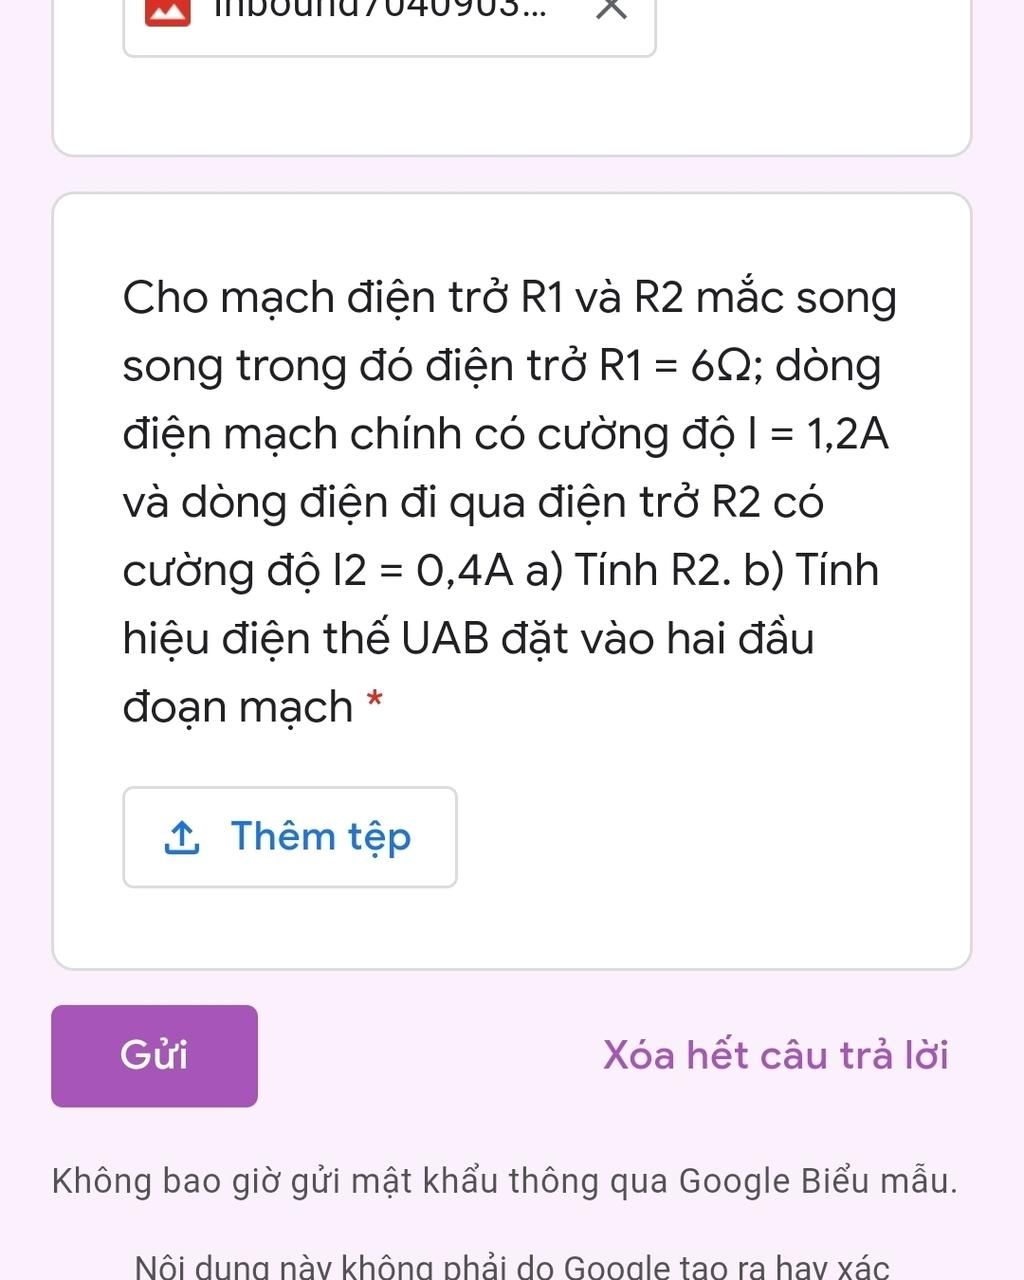Click the upload arrow icon beside Thêm tệp
This screenshot has width=1024, height=1280.
tap(181, 838)
